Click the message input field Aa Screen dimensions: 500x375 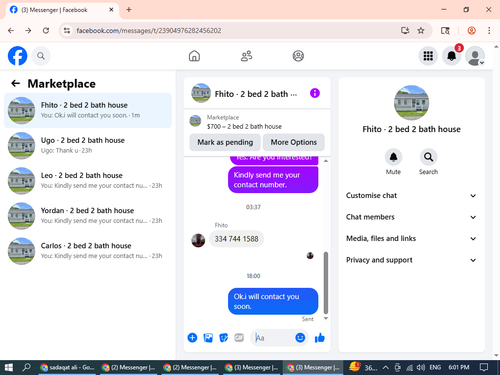pyautogui.click(x=273, y=338)
